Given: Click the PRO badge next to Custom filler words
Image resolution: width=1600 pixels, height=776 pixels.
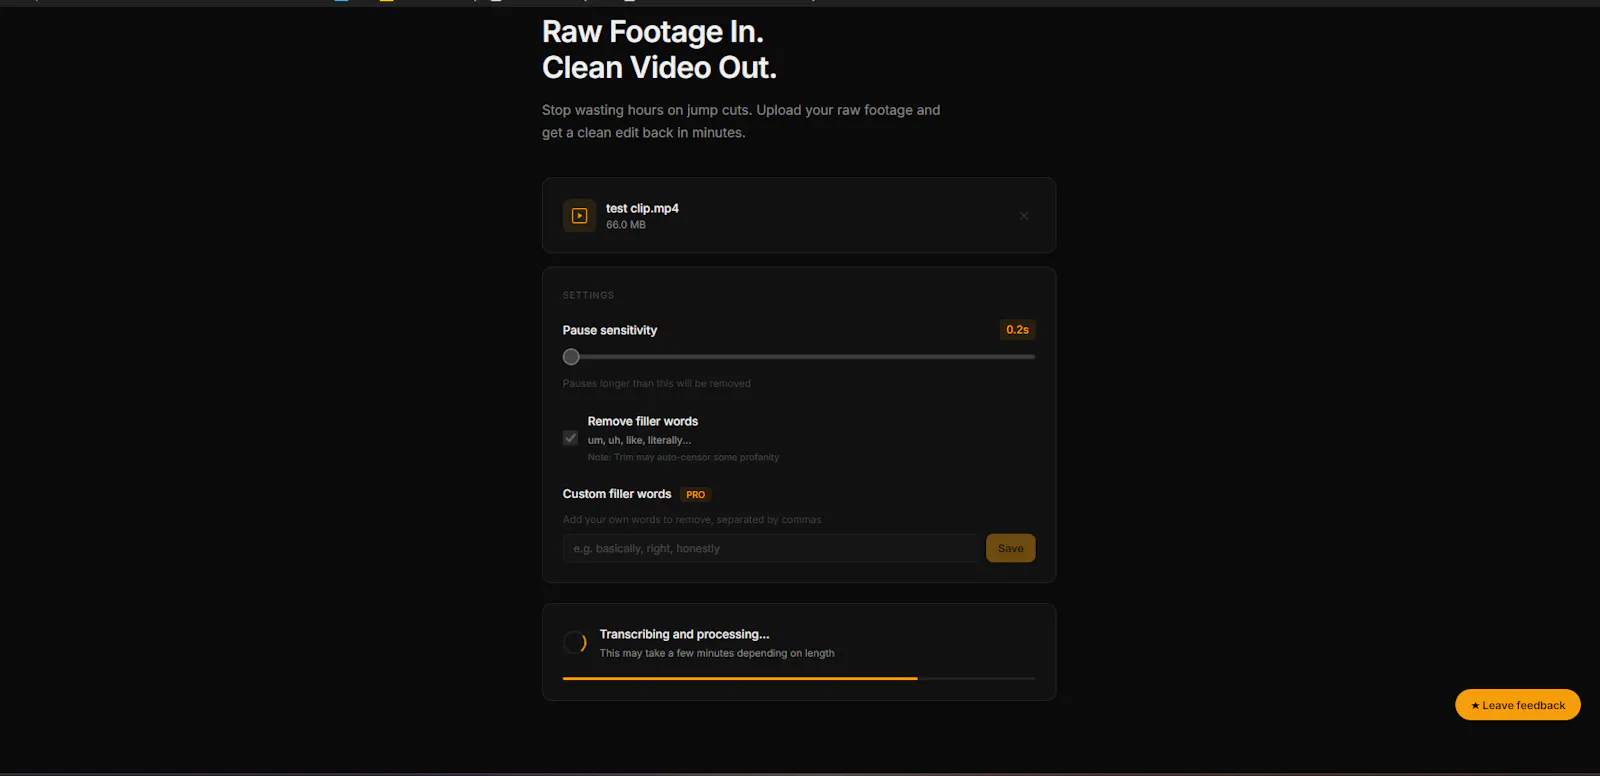Looking at the screenshot, I should [695, 495].
